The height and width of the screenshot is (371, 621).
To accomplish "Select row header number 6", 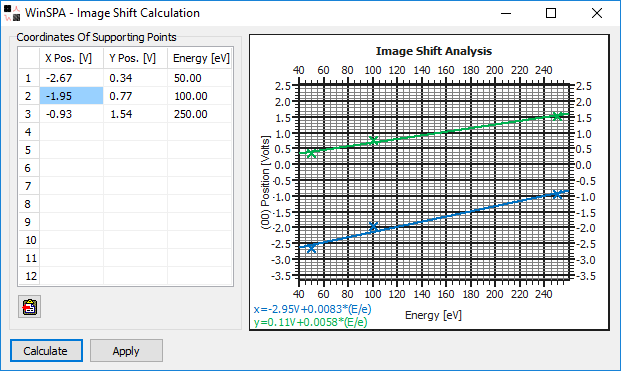I will pos(29,168).
